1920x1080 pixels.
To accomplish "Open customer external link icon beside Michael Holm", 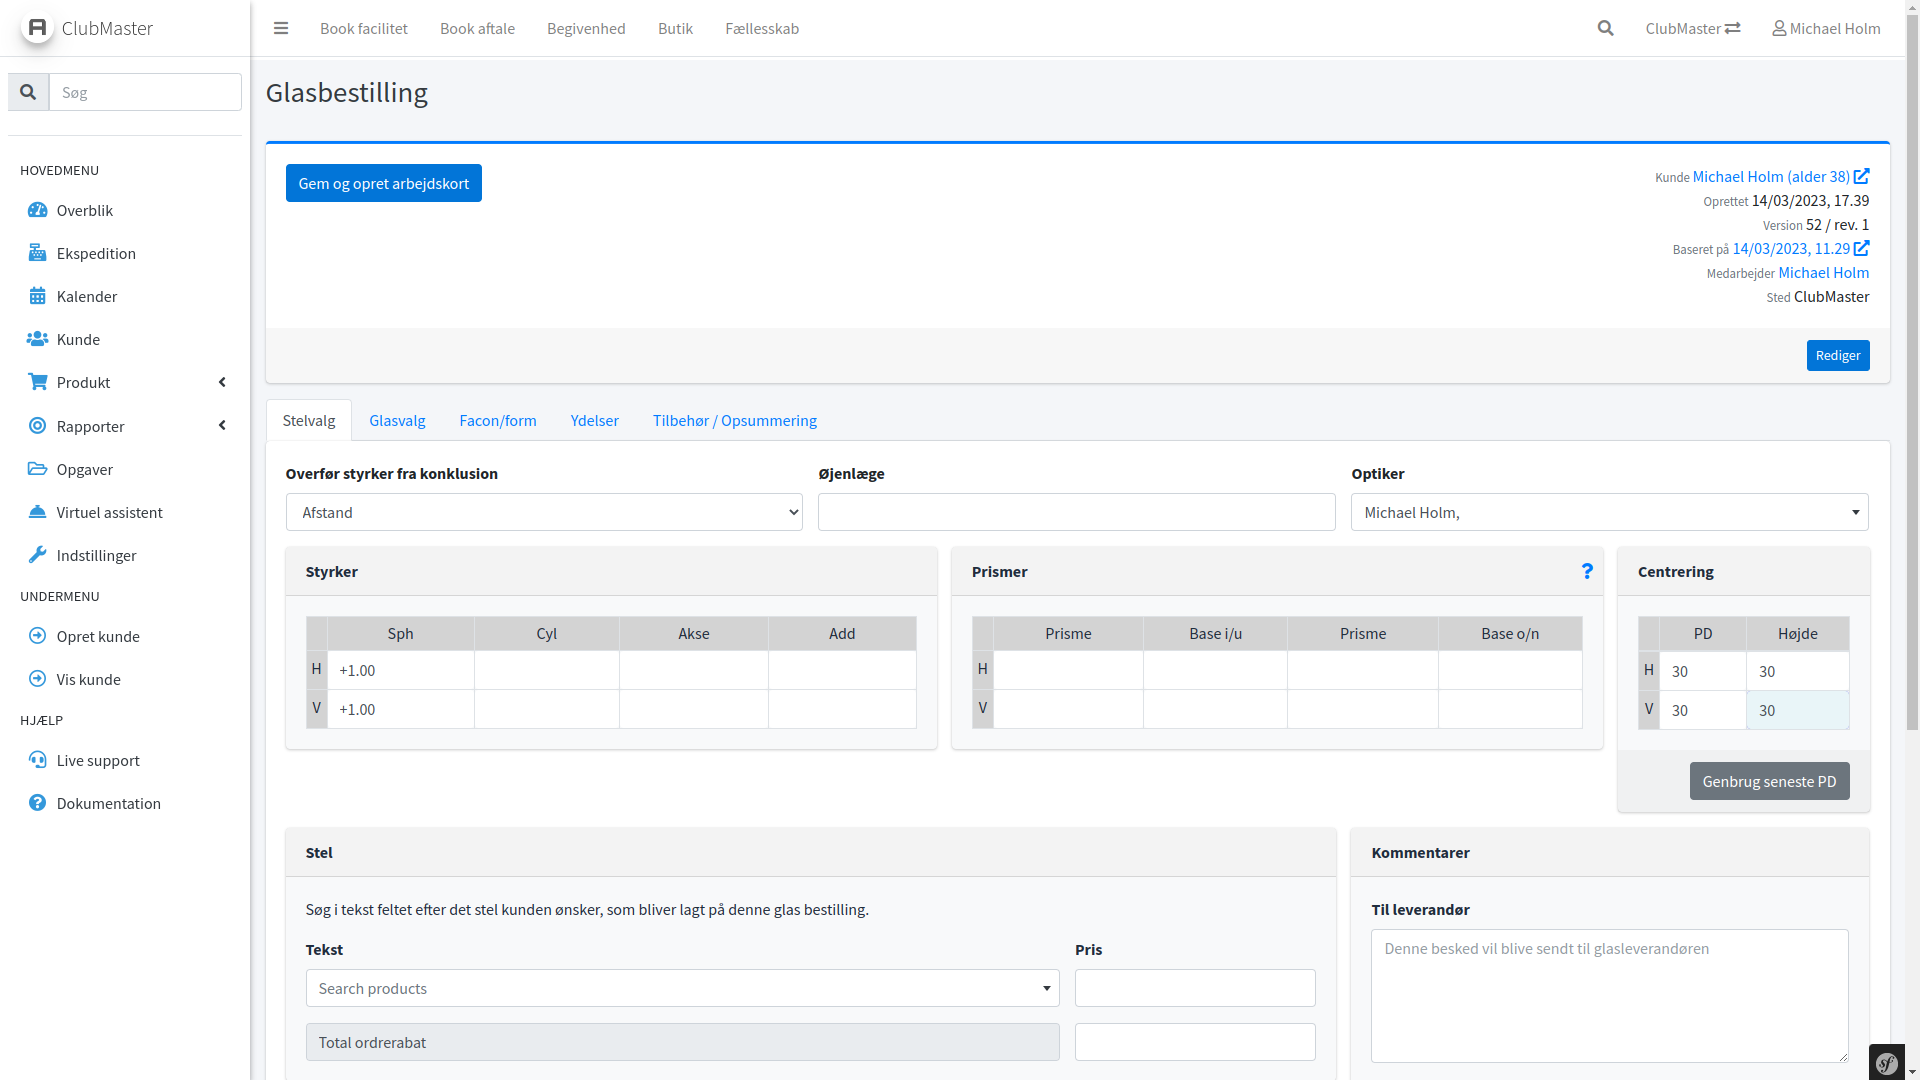I will tap(1861, 176).
